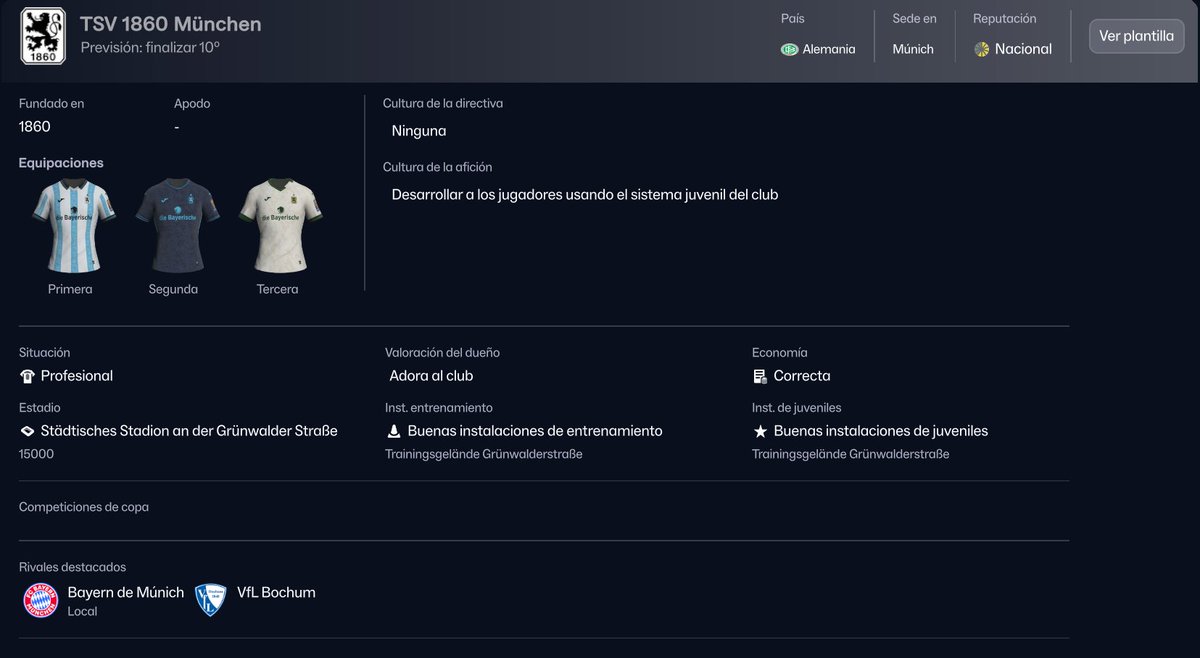This screenshot has height=658, width=1200.
Task: Click 'Buenas instalaciones de juveniles' text
Action: 881,431
